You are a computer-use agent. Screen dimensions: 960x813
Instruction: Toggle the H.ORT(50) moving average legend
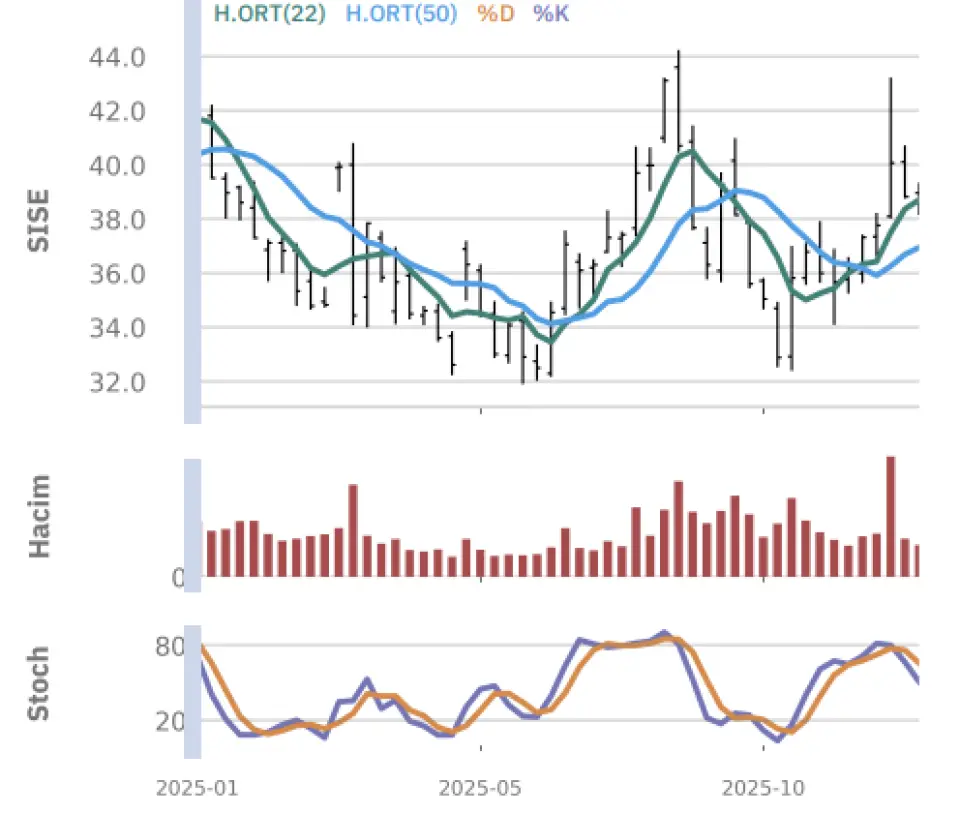coord(401,14)
